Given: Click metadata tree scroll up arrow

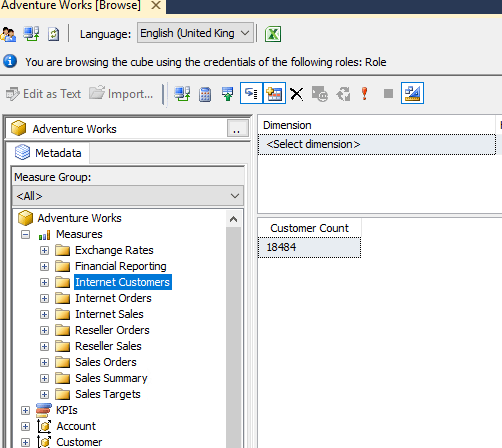Looking at the screenshot, I should click(x=233, y=219).
